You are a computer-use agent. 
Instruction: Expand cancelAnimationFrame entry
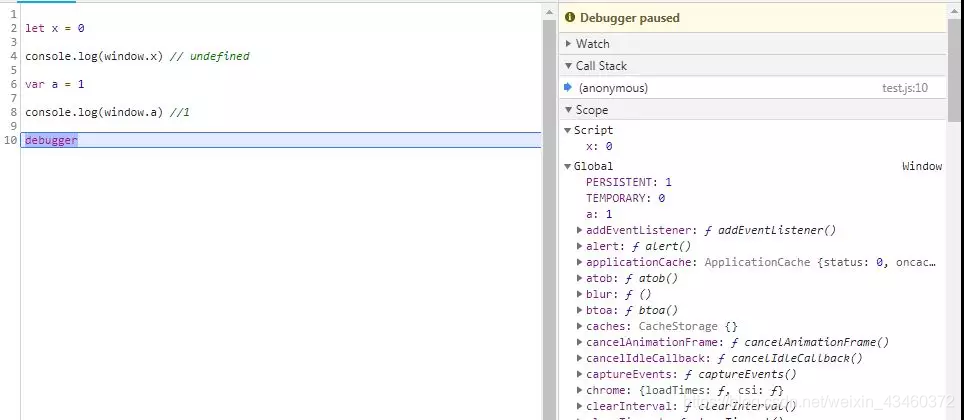[x=579, y=342]
